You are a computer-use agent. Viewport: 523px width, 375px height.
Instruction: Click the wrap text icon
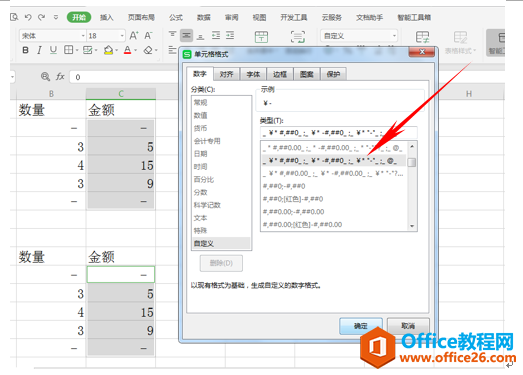[x=298, y=36]
